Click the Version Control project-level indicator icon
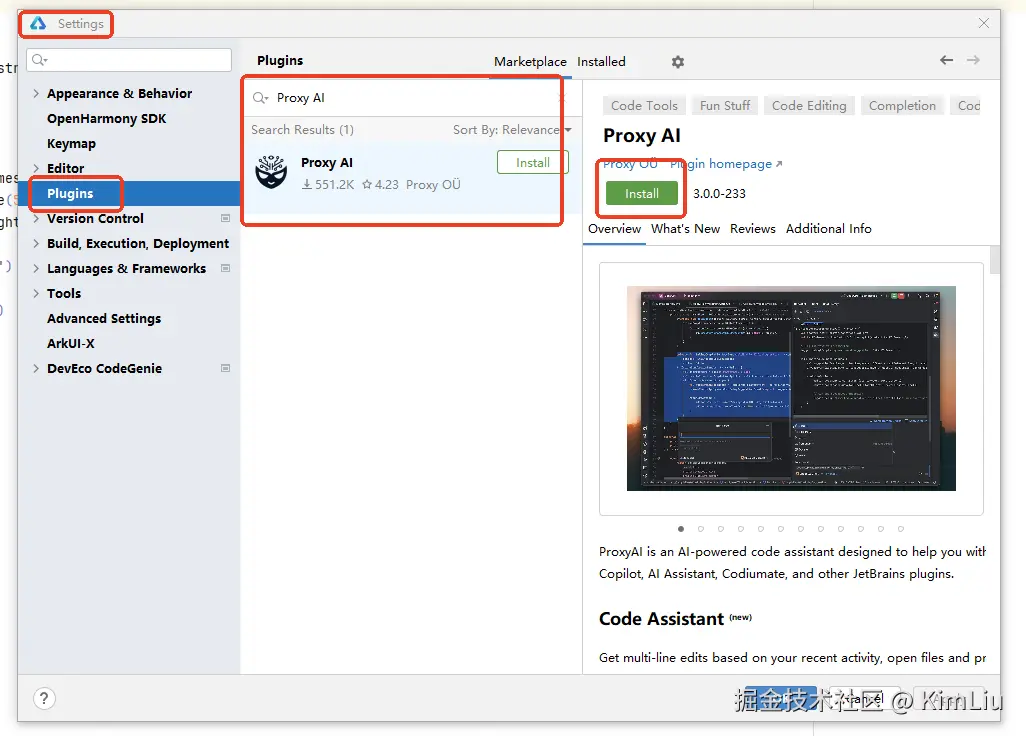The image size is (1026, 736). click(226, 219)
